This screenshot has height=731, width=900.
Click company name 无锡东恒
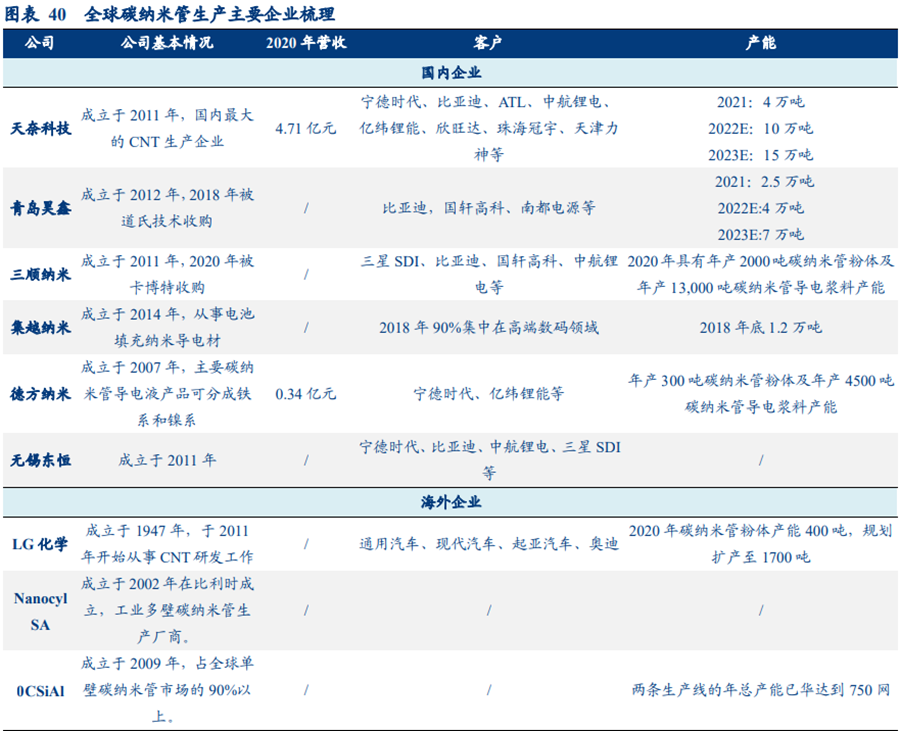[41, 460]
